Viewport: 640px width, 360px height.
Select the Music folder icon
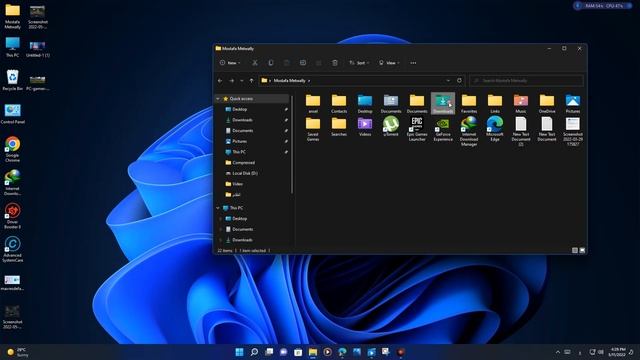pos(521,103)
